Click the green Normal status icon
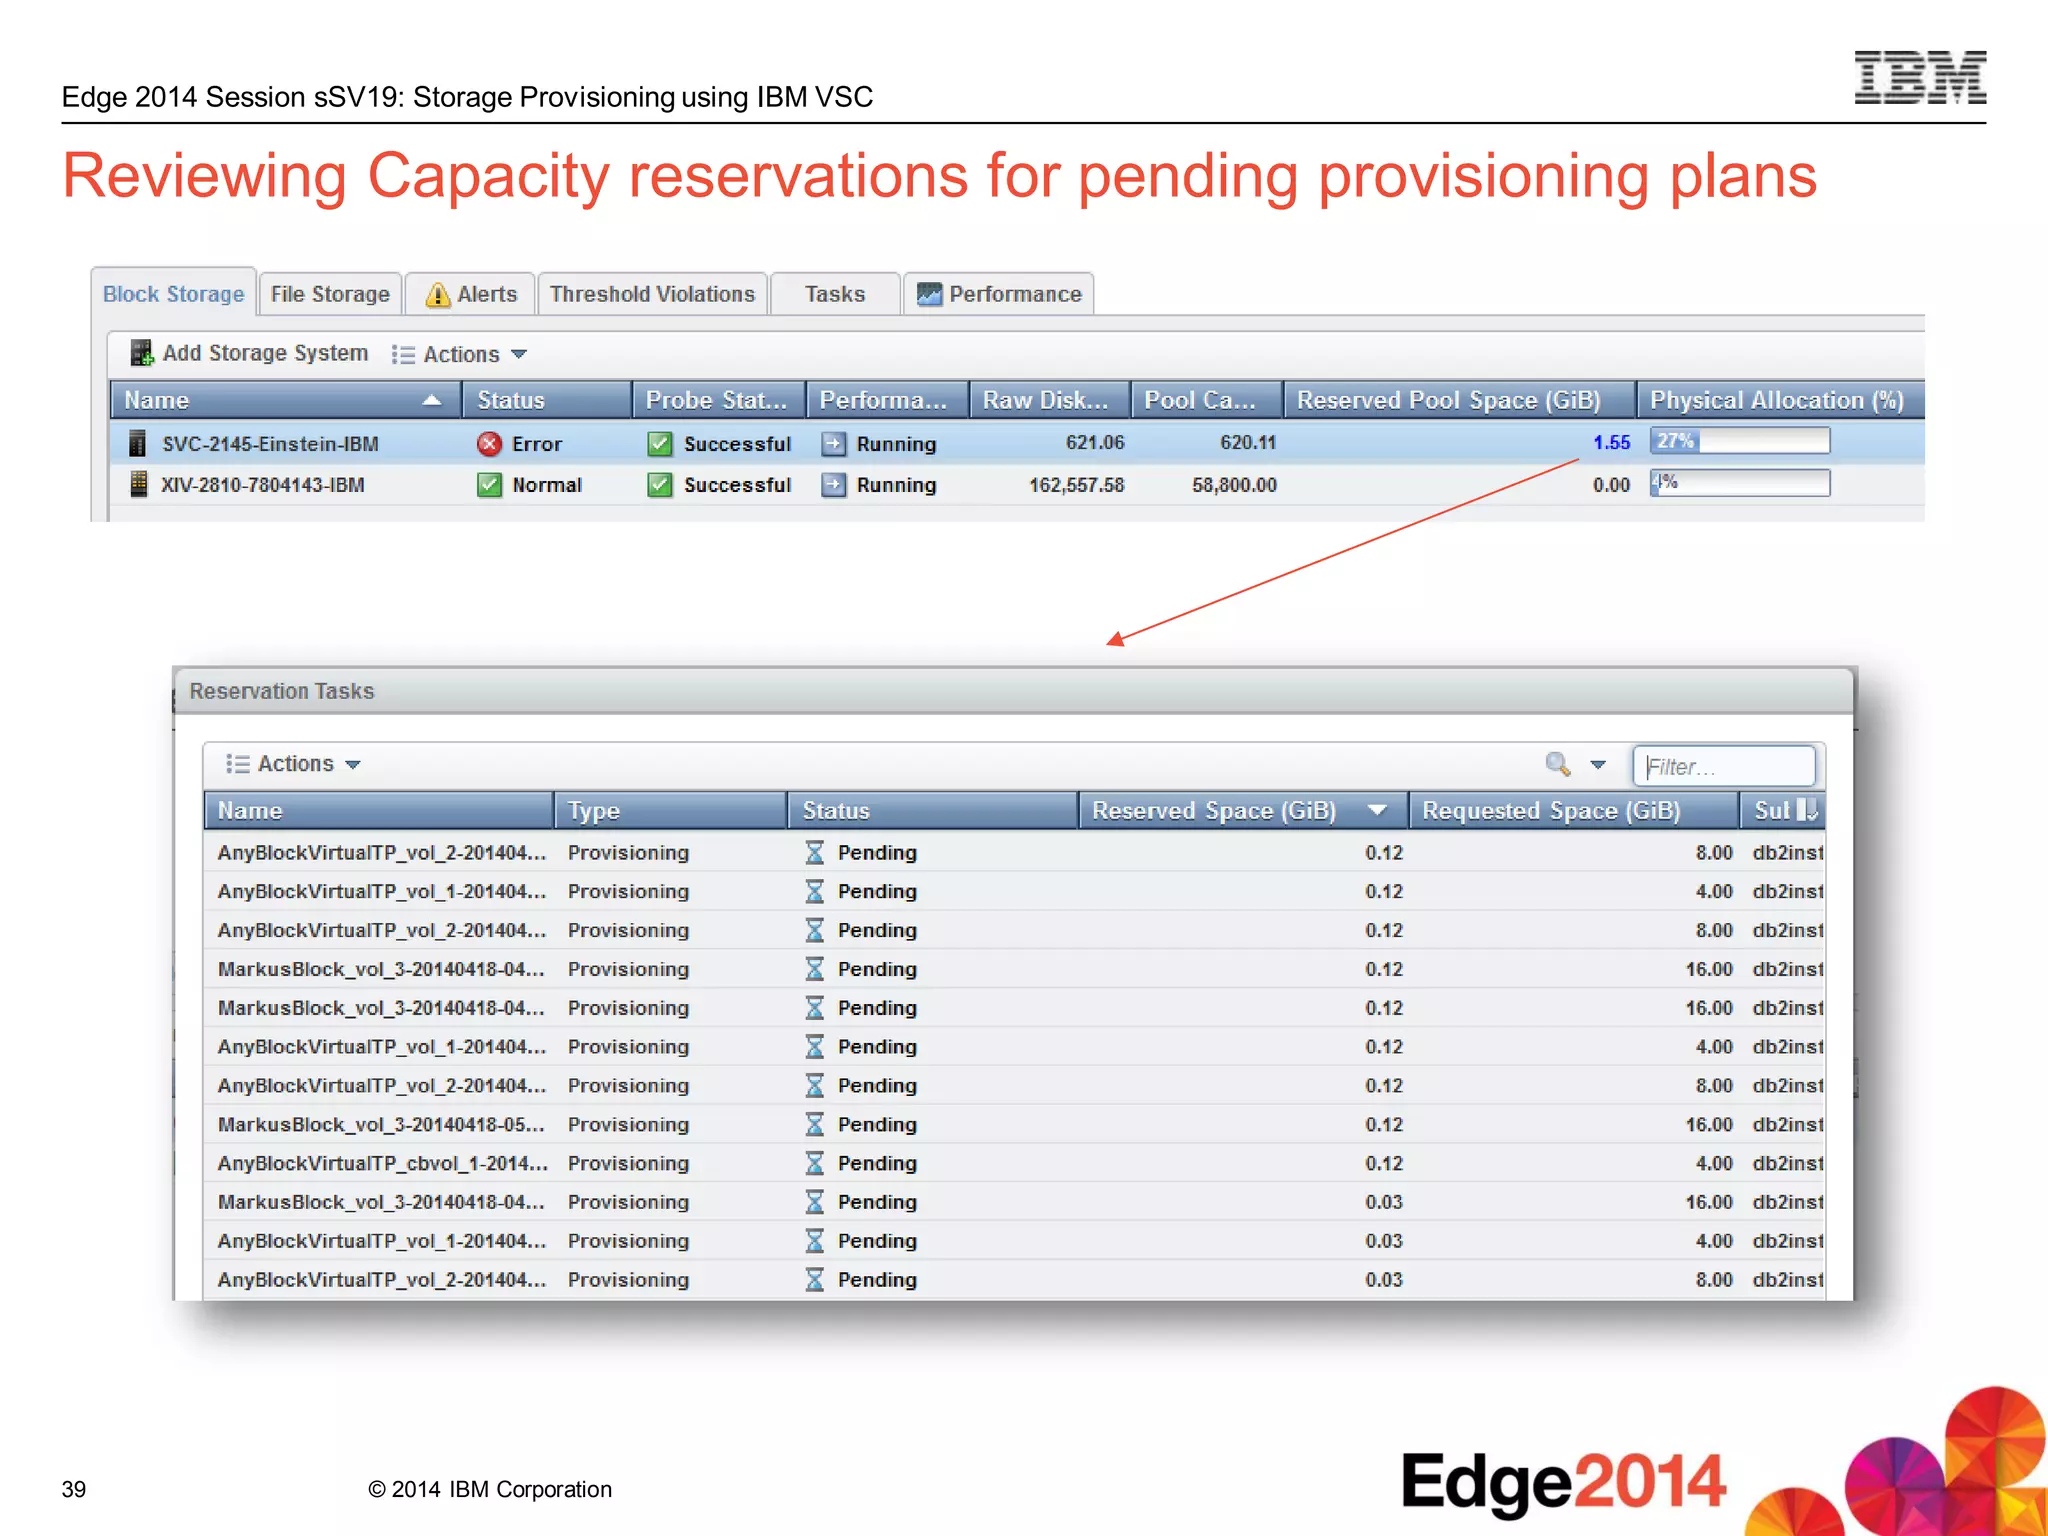Screen dimensions: 2048x1536 click(489, 485)
